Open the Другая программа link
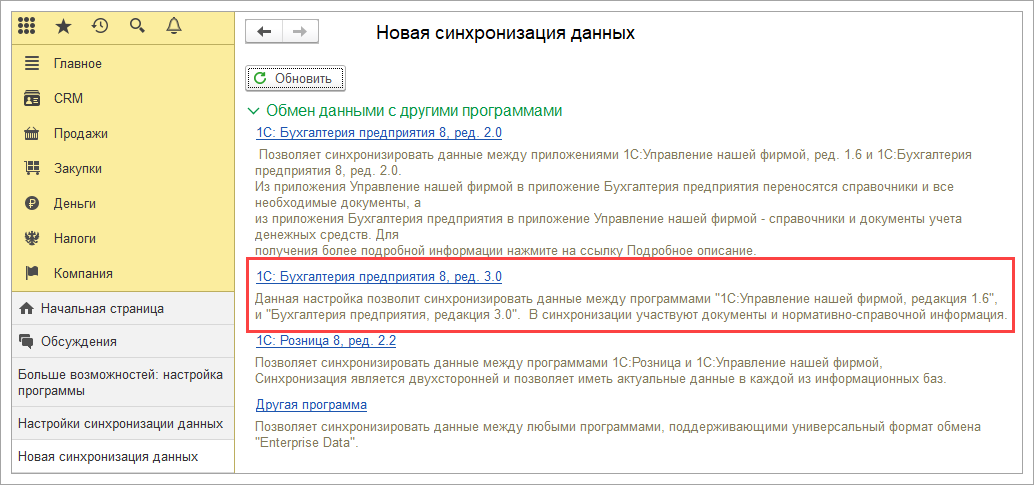1034x485 pixels. click(311, 404)
